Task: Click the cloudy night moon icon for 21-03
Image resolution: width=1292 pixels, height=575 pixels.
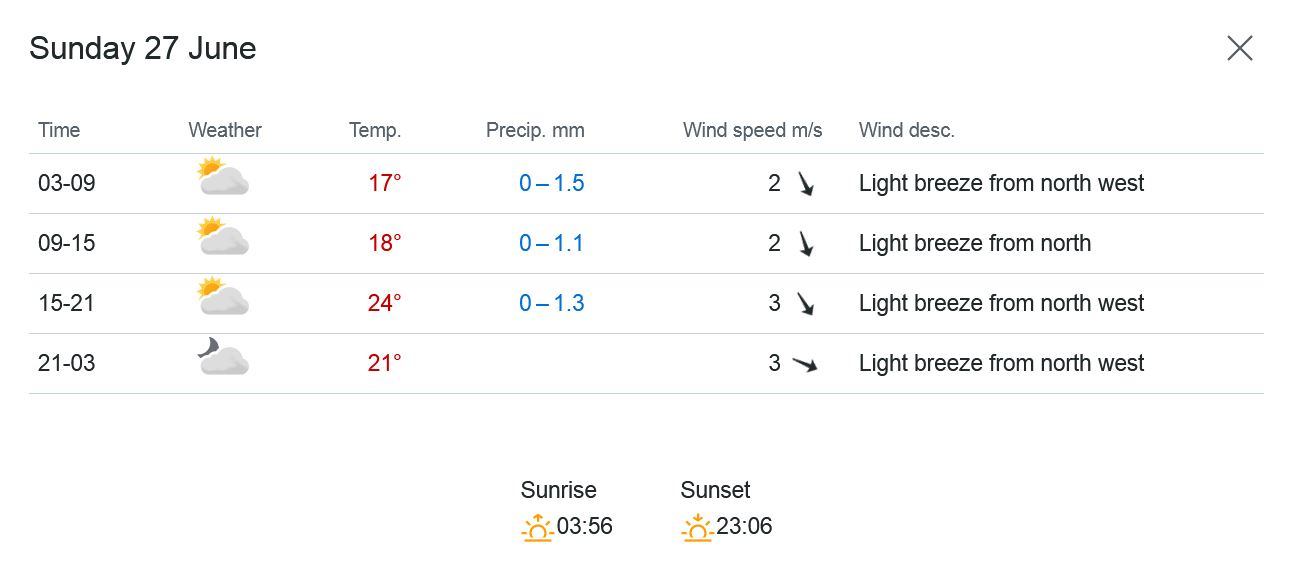Action: coord(223,357)
